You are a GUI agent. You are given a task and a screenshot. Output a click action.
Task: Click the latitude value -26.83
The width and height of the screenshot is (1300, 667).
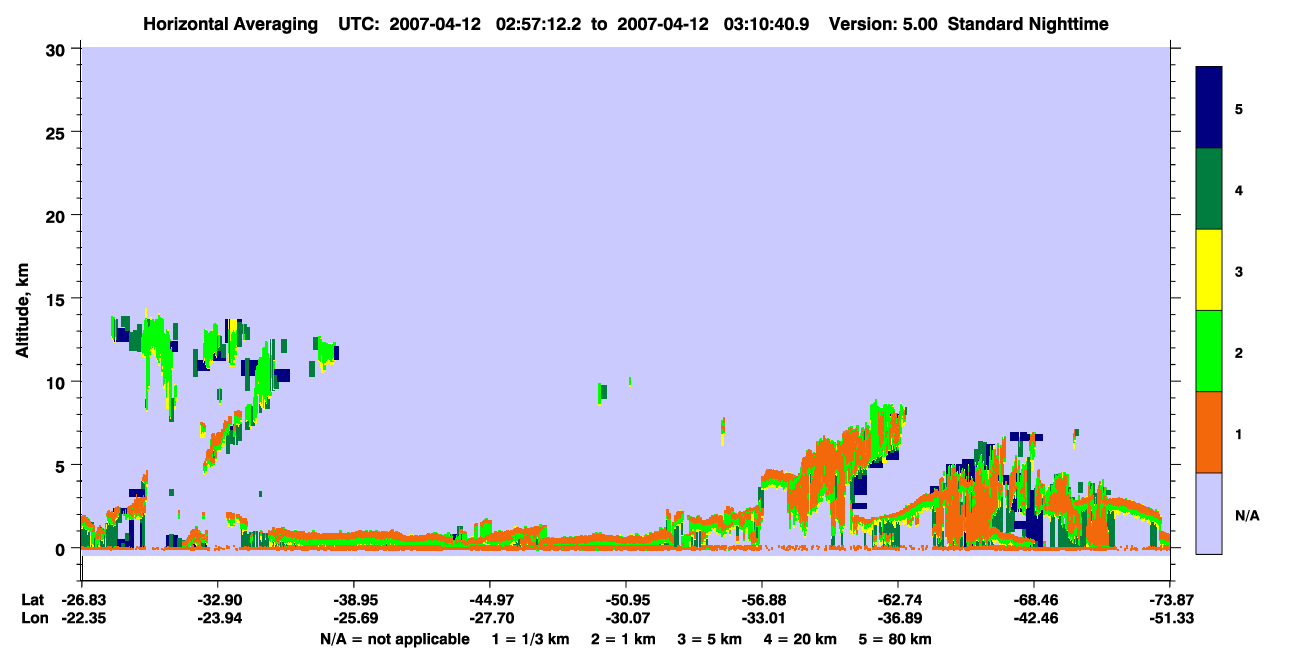(82, 600)
